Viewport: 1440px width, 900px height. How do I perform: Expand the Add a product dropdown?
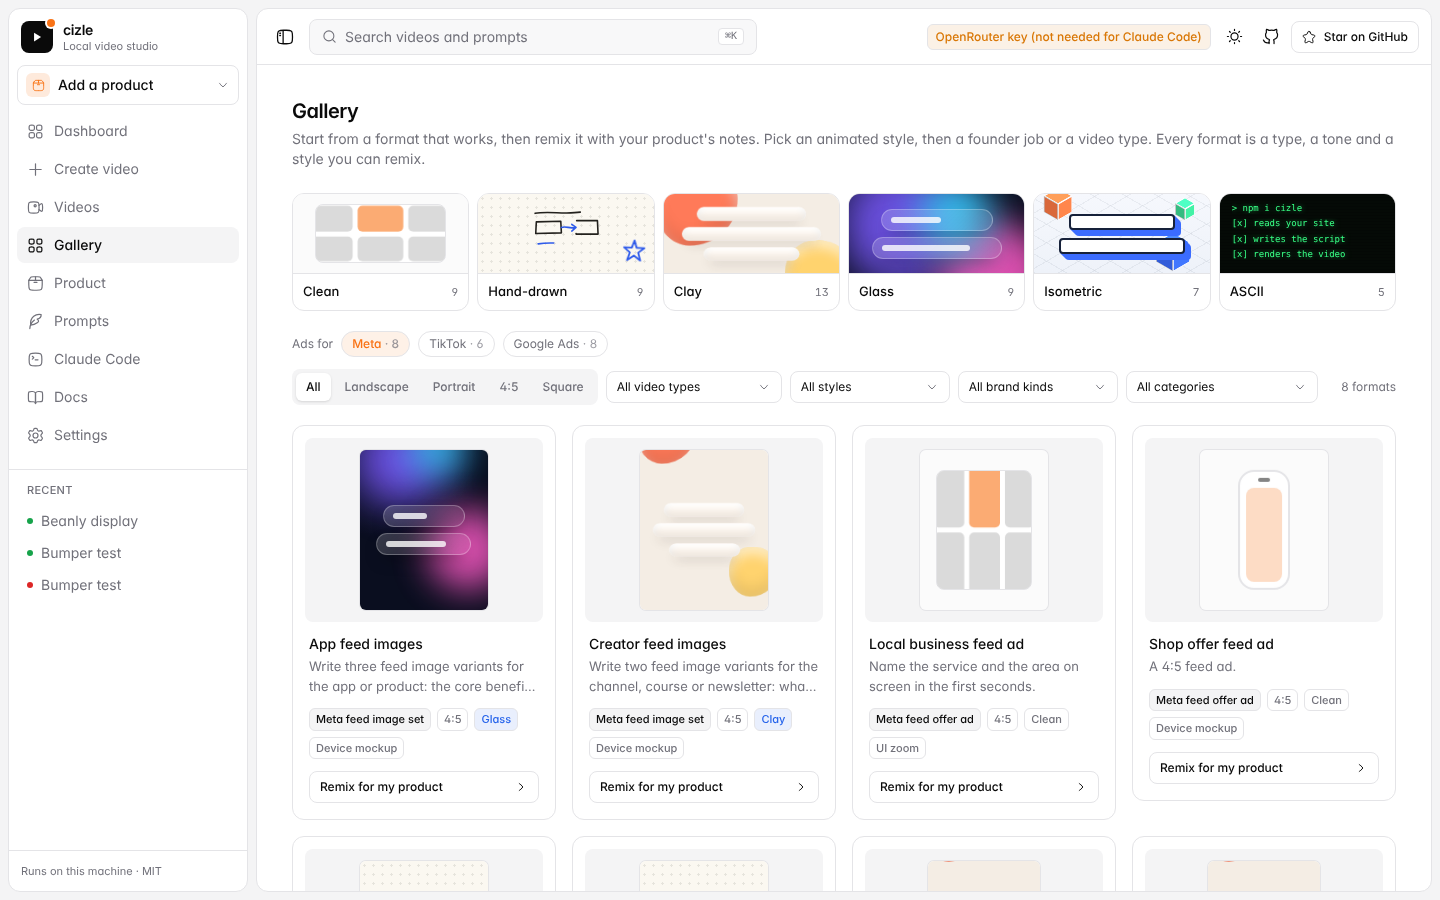tap(128, 85)
